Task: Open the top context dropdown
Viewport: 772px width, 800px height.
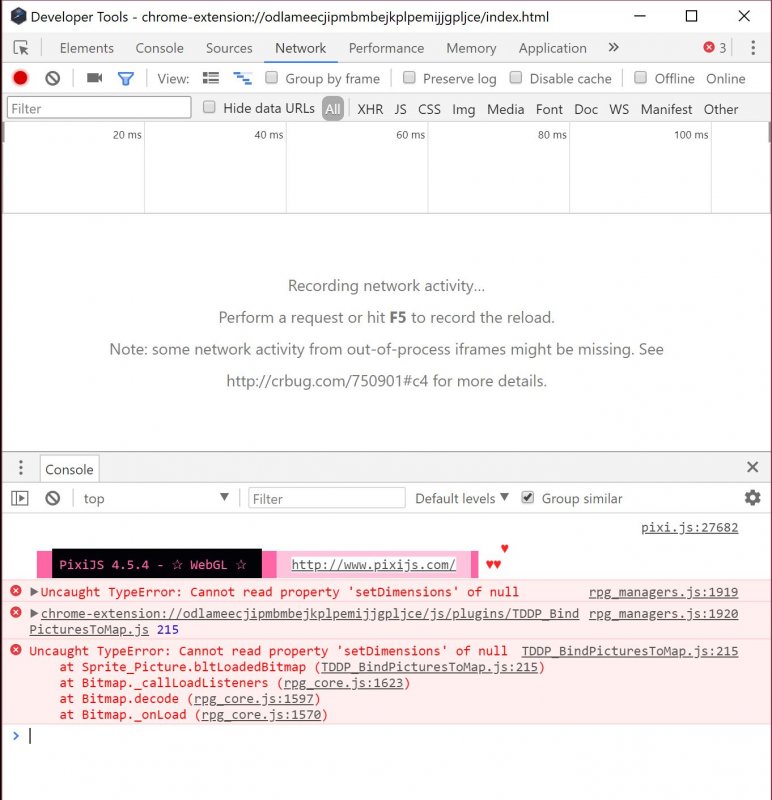Action: point(156,498)
